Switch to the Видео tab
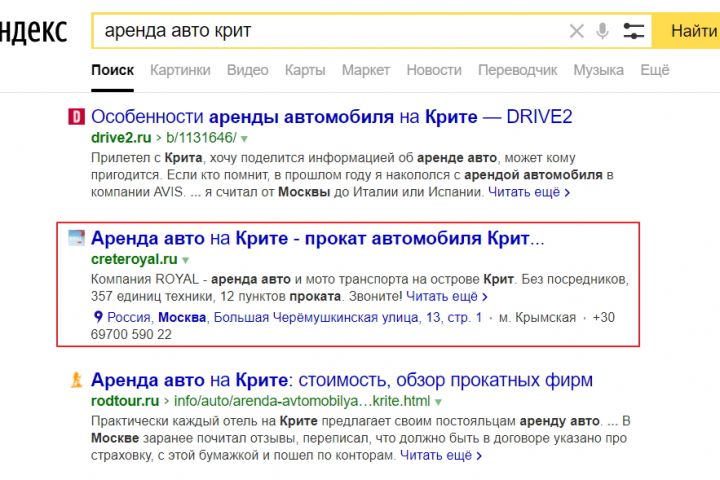The width and height of the screenshot is (720, 480). [x=248, y=70]
